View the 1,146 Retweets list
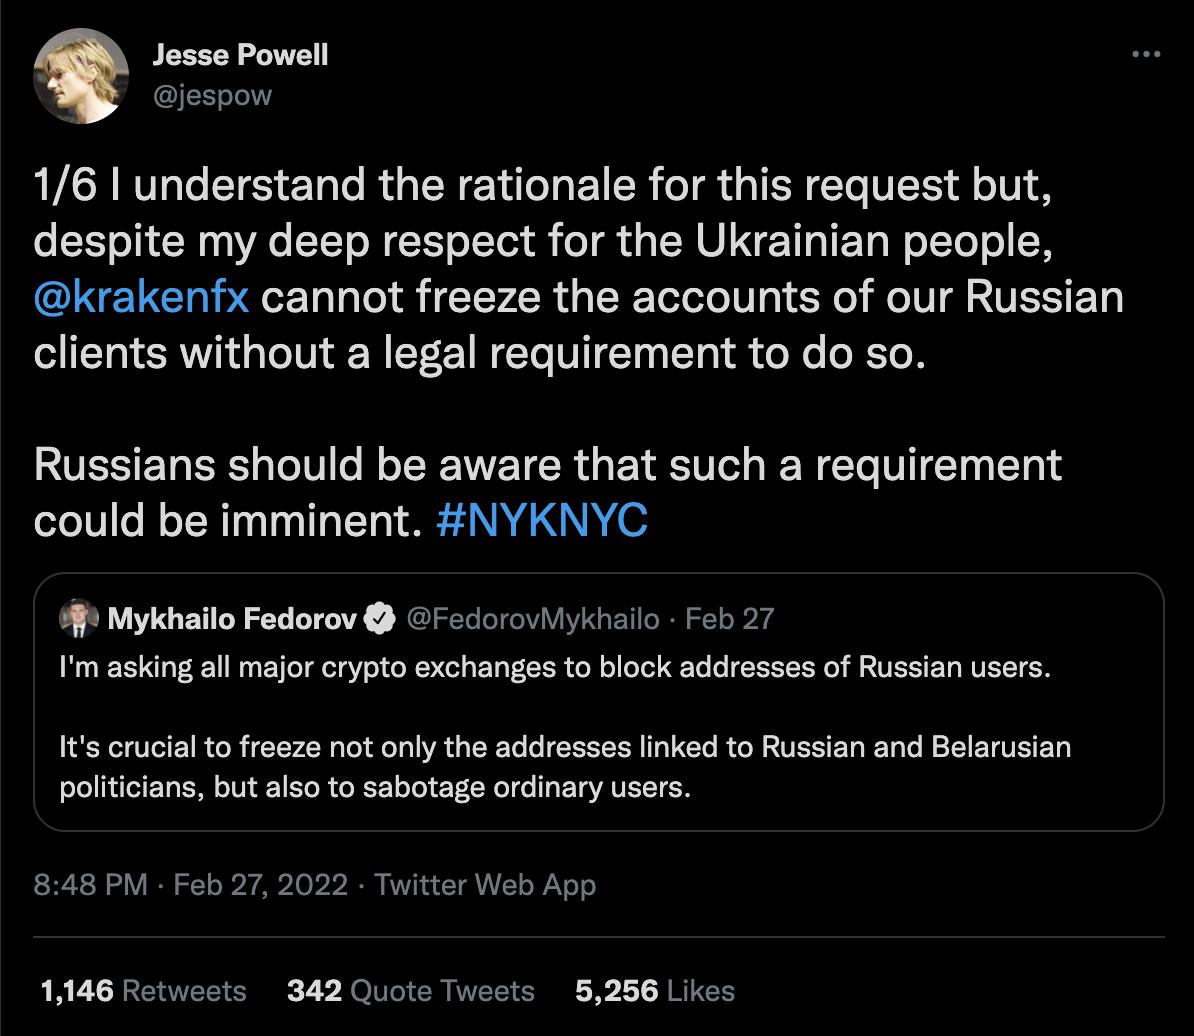 (x=143, y=991)
